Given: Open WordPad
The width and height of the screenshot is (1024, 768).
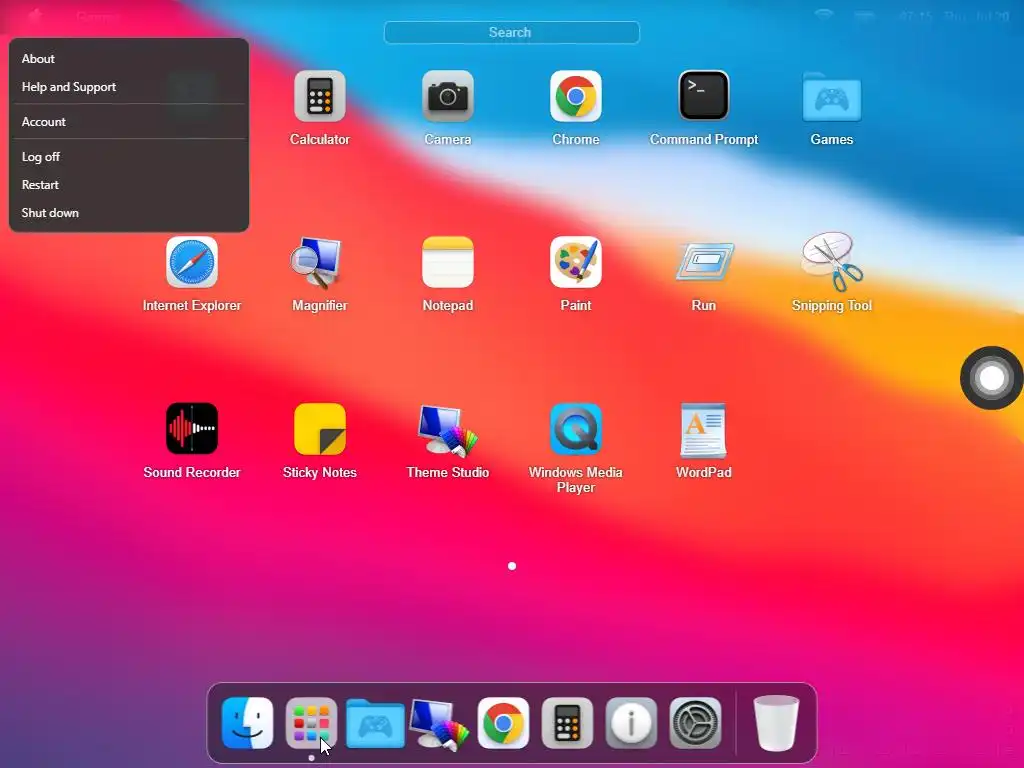Looking at the screenshot, I should (703, 430).
